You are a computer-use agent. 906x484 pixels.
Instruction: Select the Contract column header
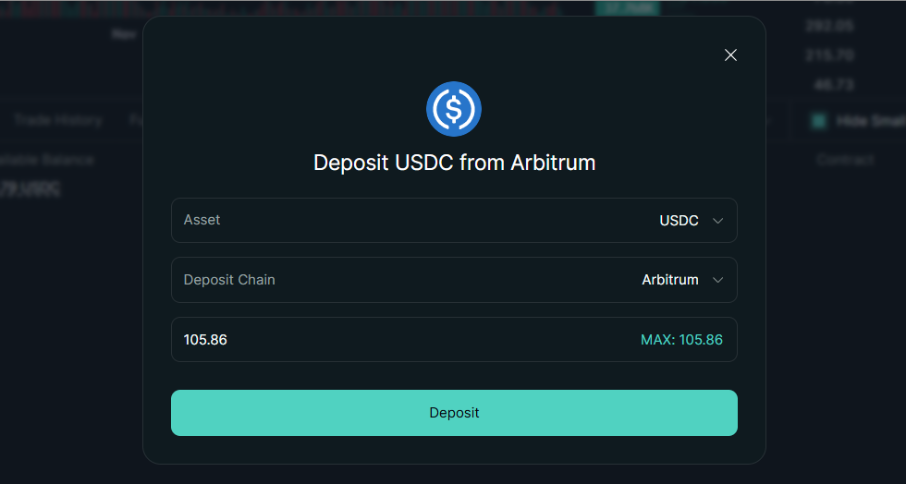click(x=845, y=159)
